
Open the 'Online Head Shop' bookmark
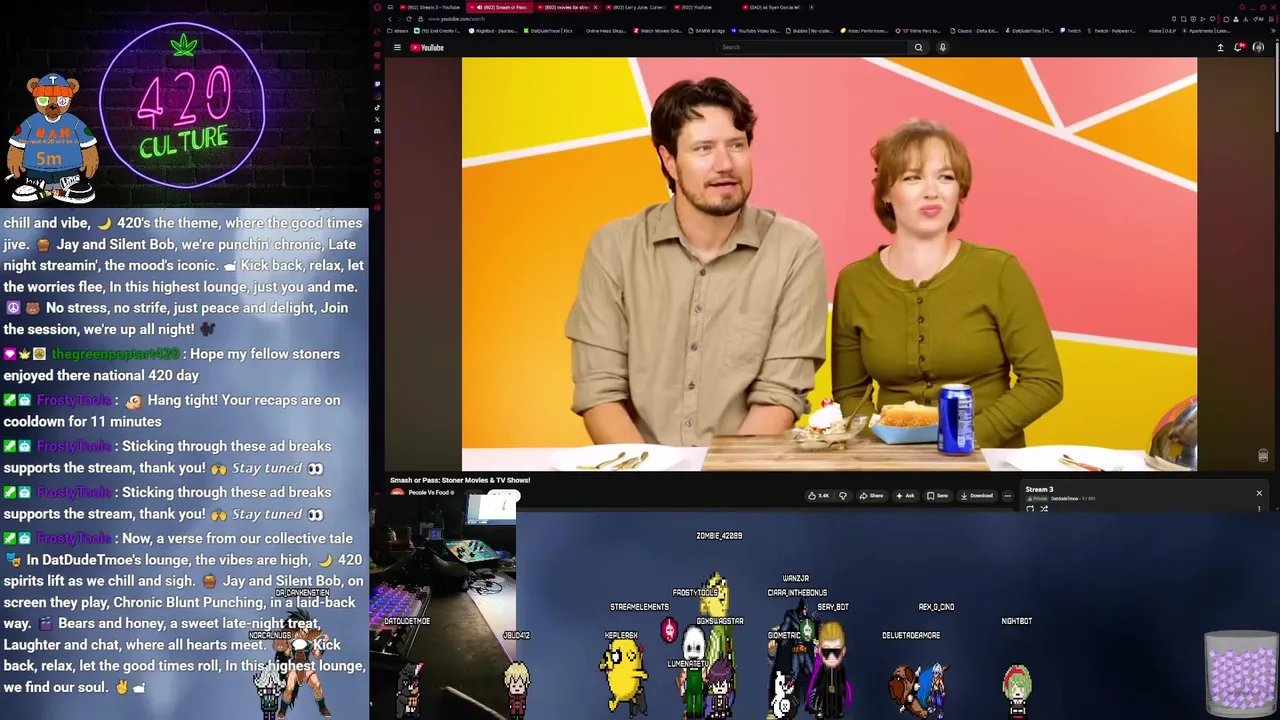(605, 31)
